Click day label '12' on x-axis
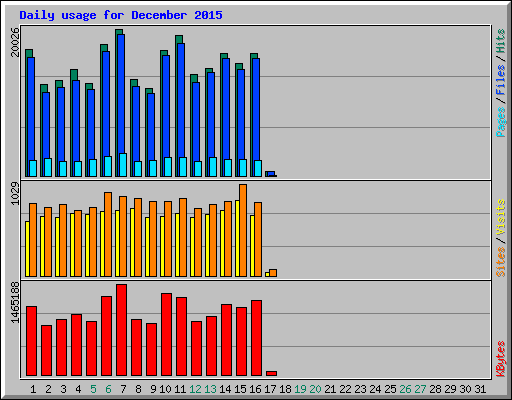The image size is (512, 400). click(x=195, y=389)
